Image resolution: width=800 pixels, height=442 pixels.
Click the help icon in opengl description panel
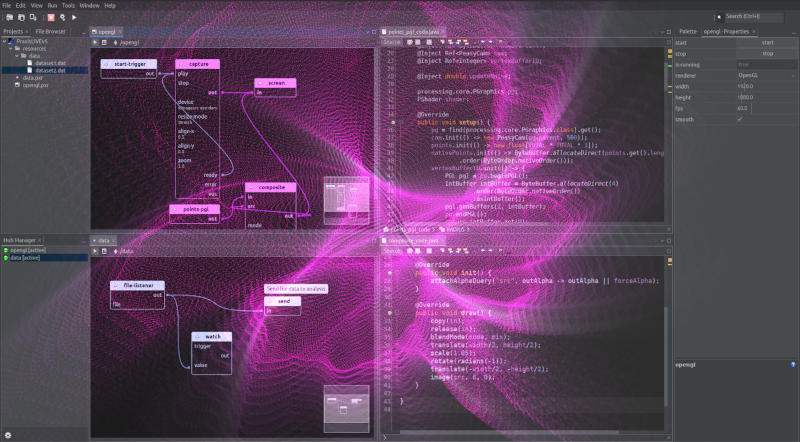793,364
